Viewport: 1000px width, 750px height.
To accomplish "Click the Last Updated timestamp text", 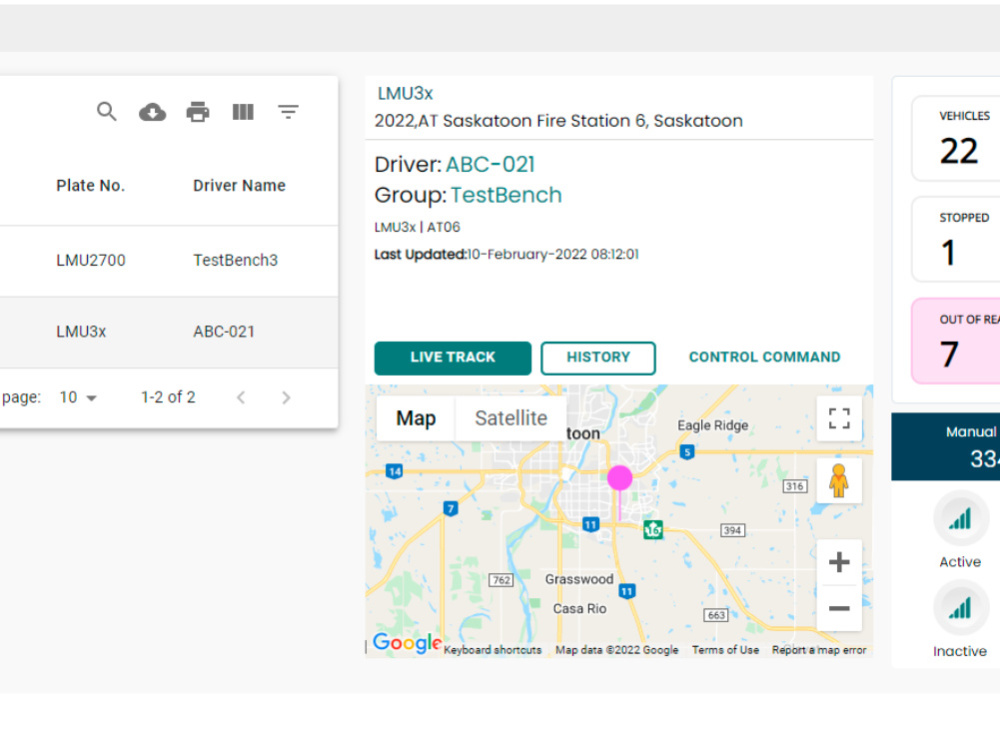I will point(506,254).
